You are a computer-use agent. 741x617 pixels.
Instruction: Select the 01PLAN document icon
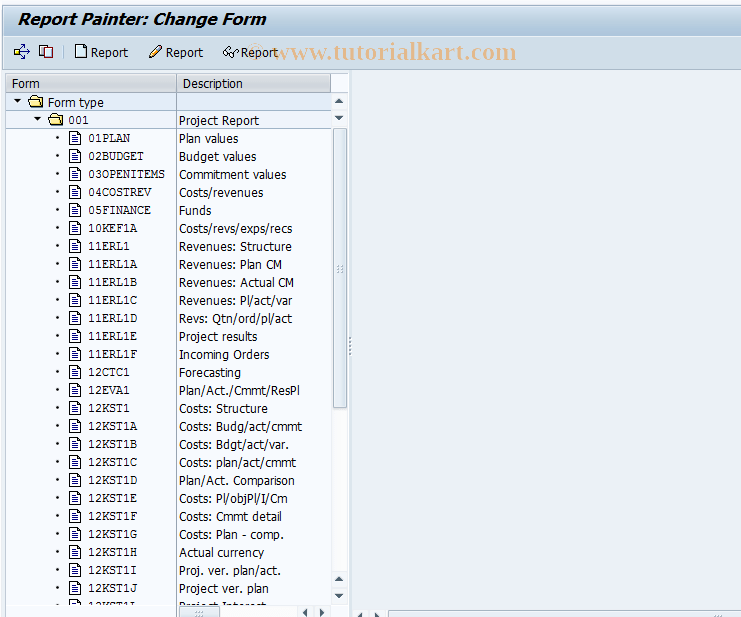pos(75,138)
